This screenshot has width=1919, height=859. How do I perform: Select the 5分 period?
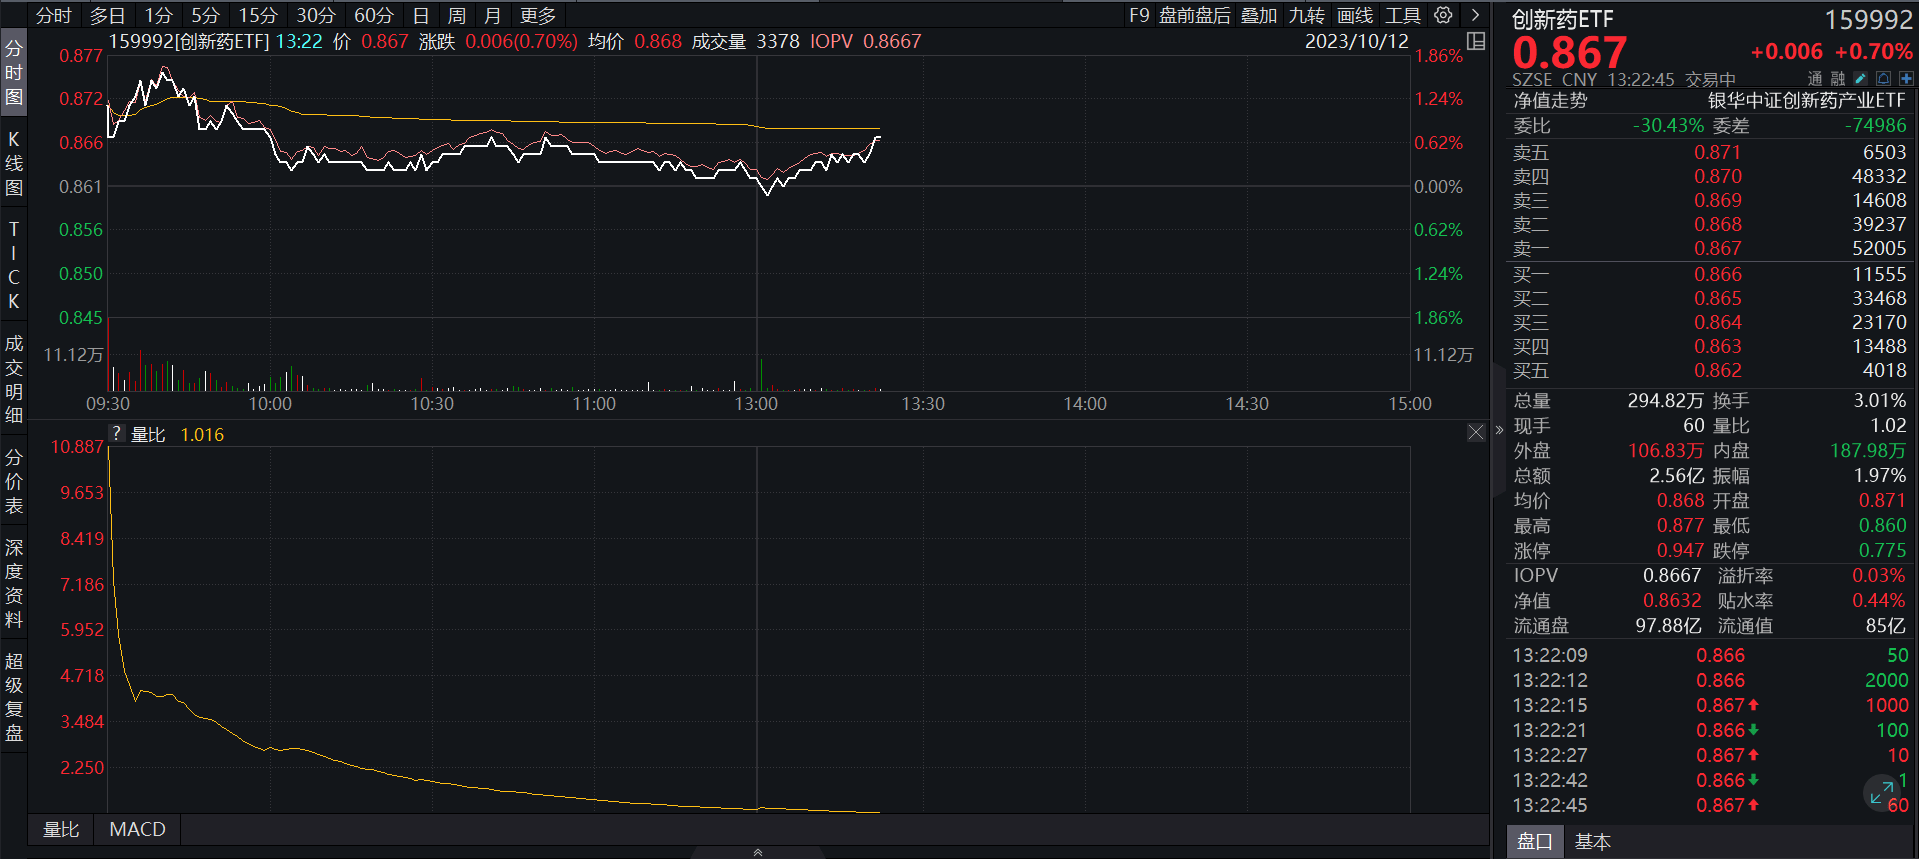(205, 15)
